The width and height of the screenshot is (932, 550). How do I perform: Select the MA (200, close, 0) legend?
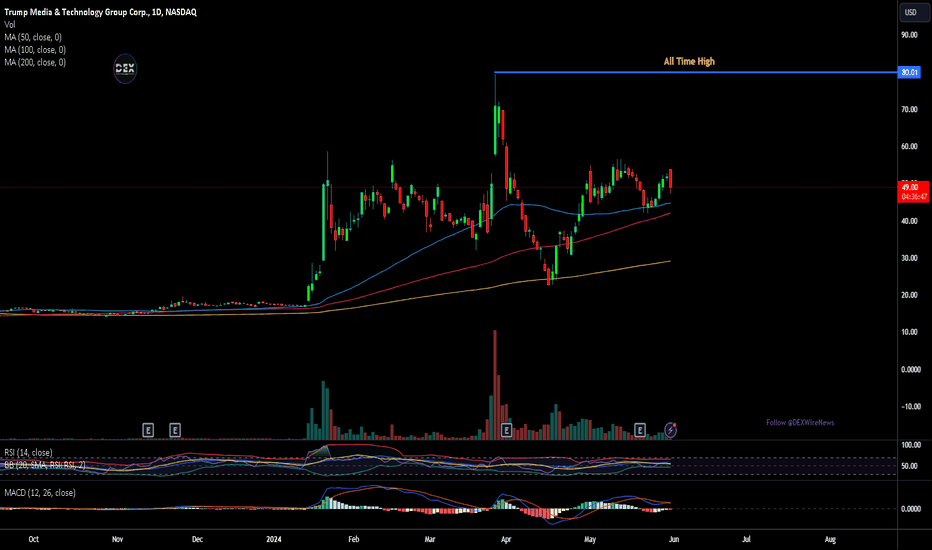(35, 62)
